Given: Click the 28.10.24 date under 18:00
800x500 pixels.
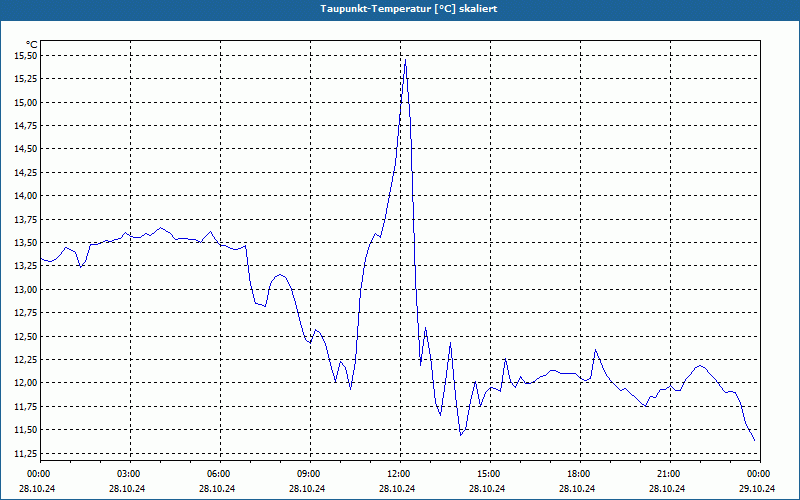Looking at the screenshot, I should pyautogui.click(x=577, y=488).
